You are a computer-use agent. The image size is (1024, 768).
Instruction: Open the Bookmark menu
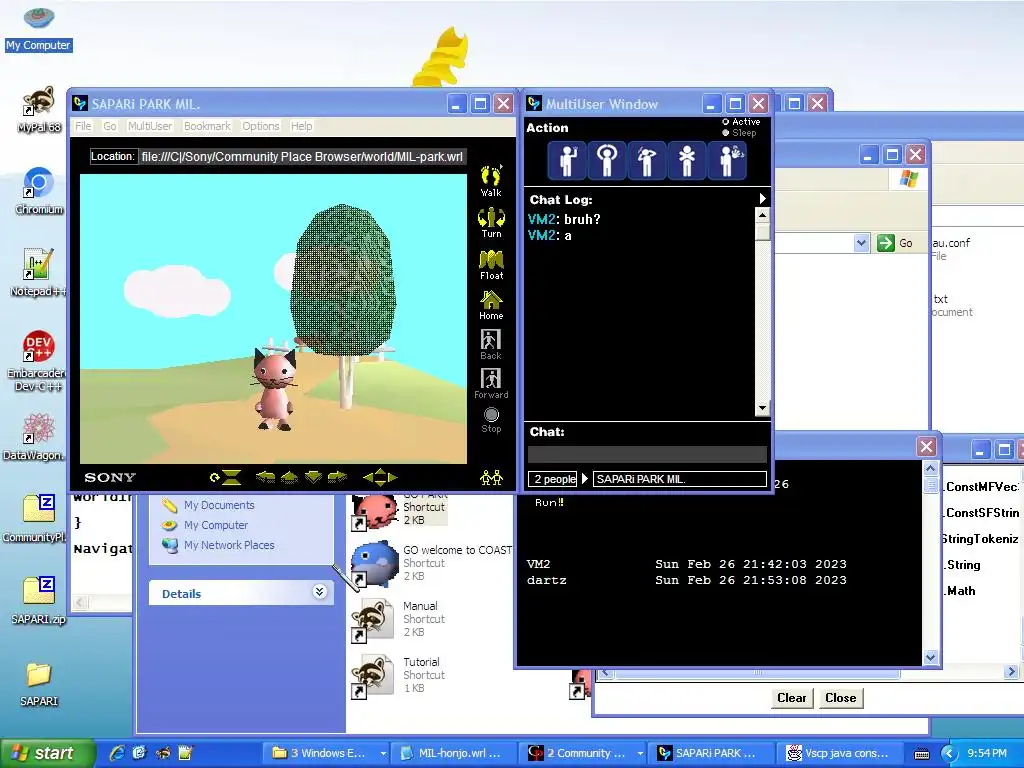207,126
